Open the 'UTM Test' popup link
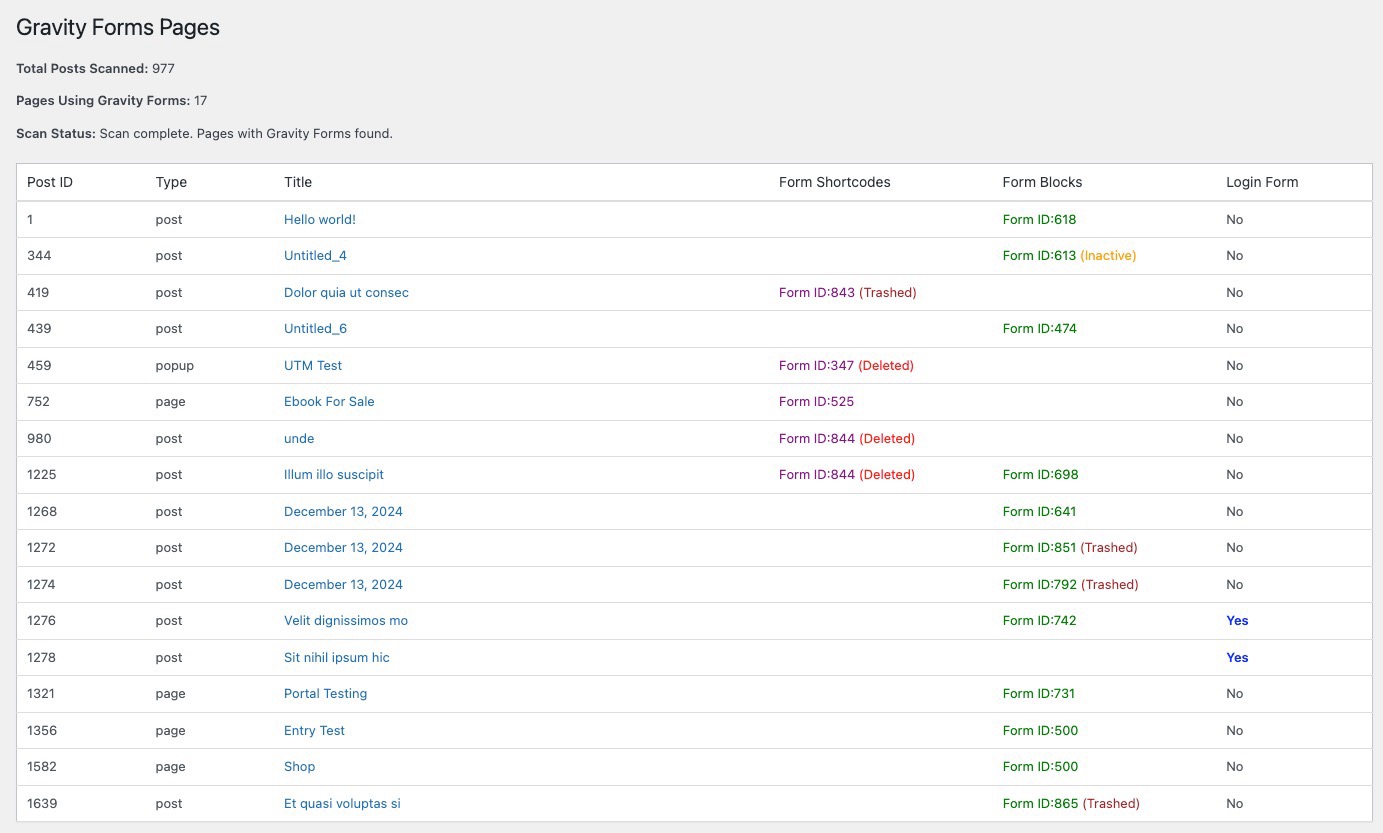The height and width of the screenshot is (833, 1383). [313, 365]
